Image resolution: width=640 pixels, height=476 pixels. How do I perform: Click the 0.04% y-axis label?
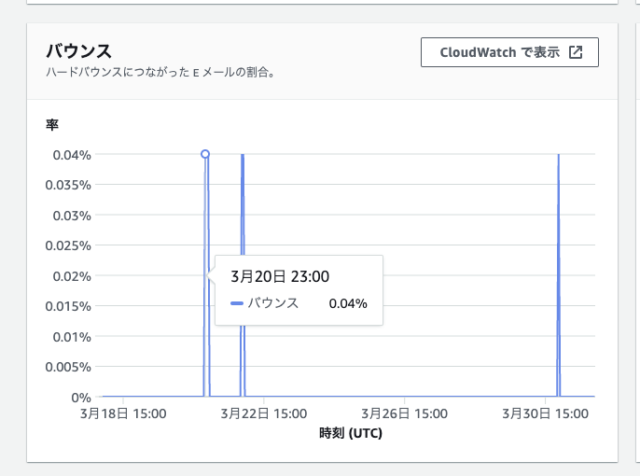[x=72, y=155]
